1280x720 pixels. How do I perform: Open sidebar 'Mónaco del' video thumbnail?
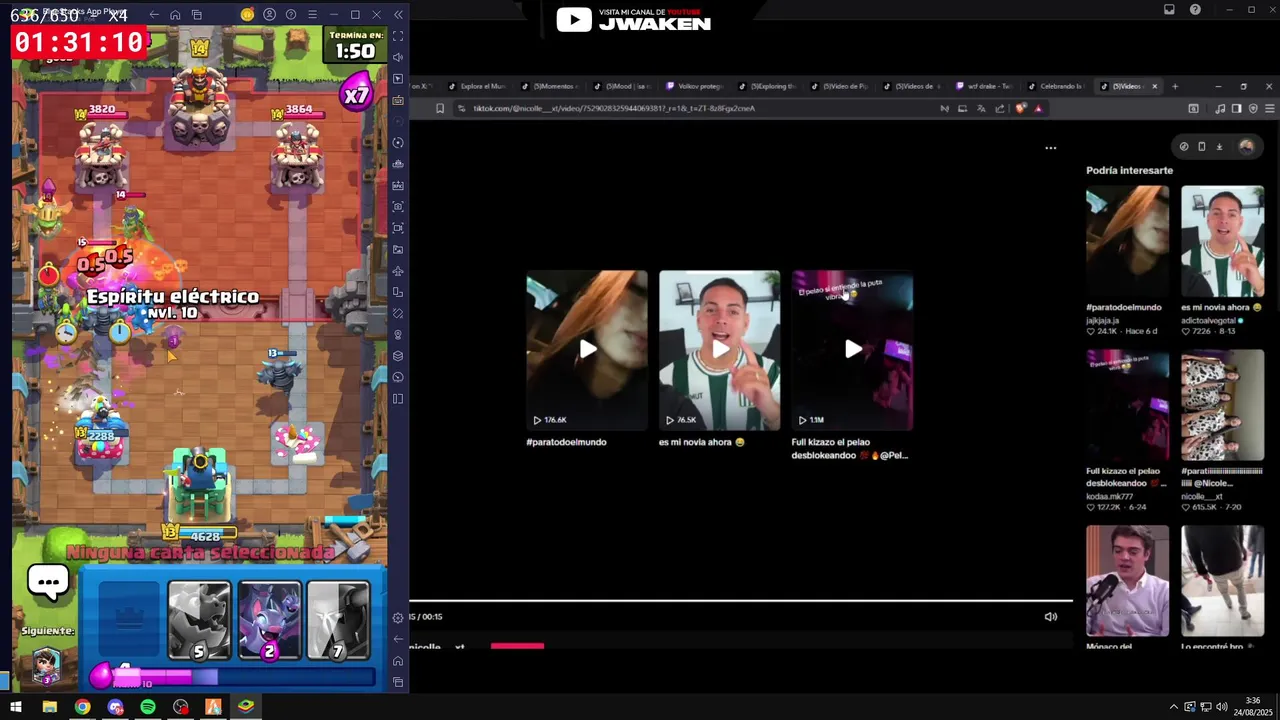coord(1127,581)
